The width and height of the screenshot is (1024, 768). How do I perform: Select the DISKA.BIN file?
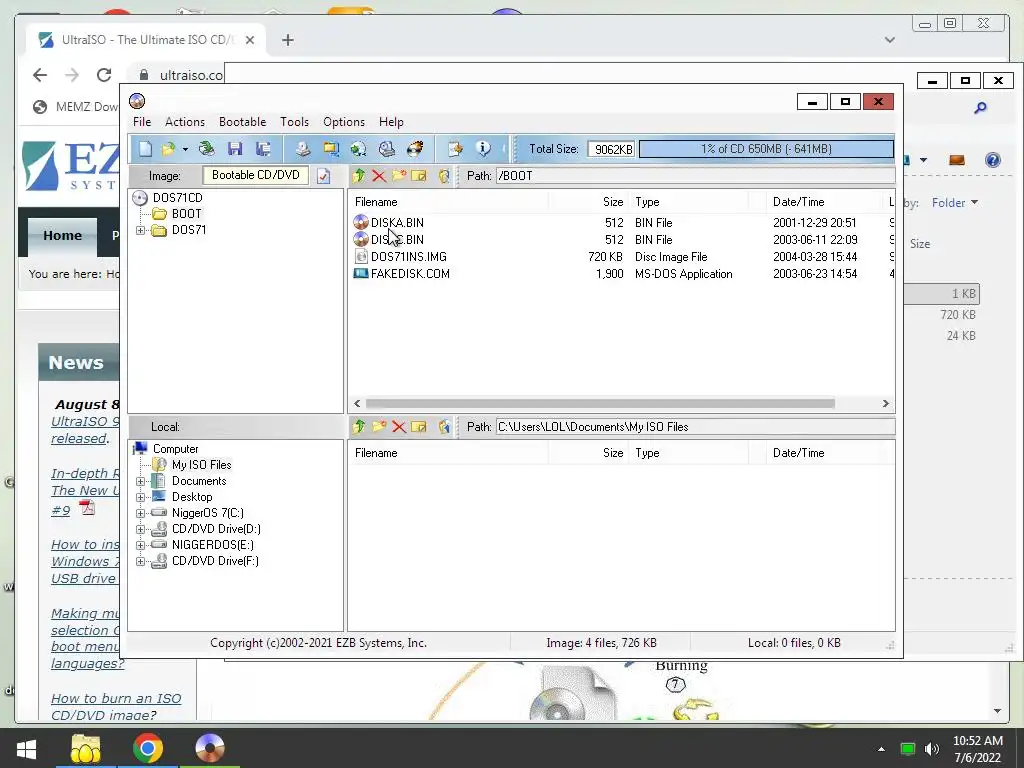[x=397, y=223]
